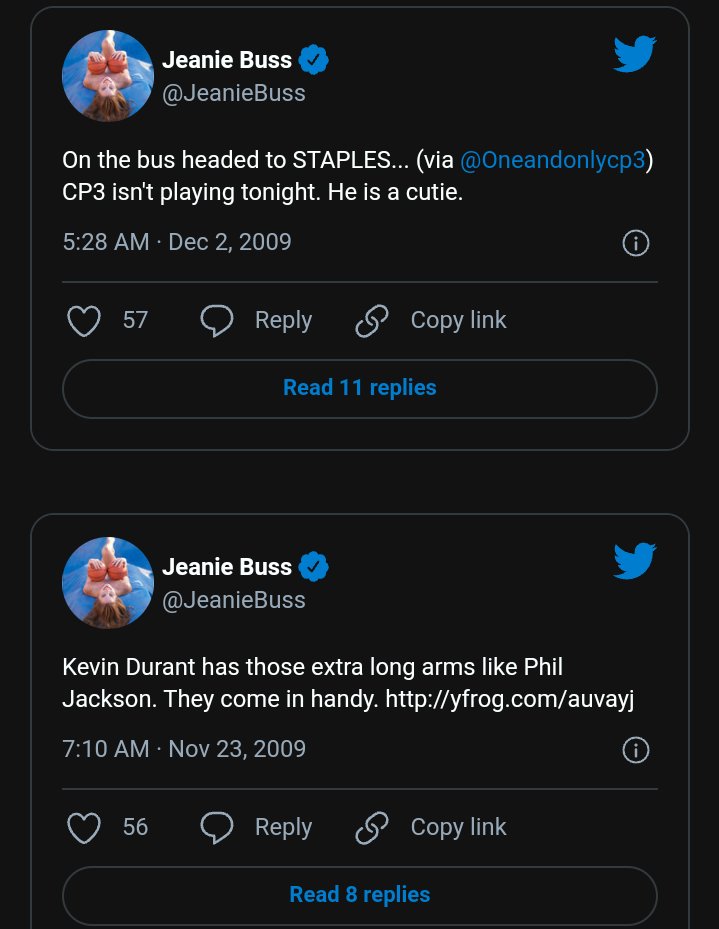Open Jeanie Buss avatar on second tweet

point(108,583)
